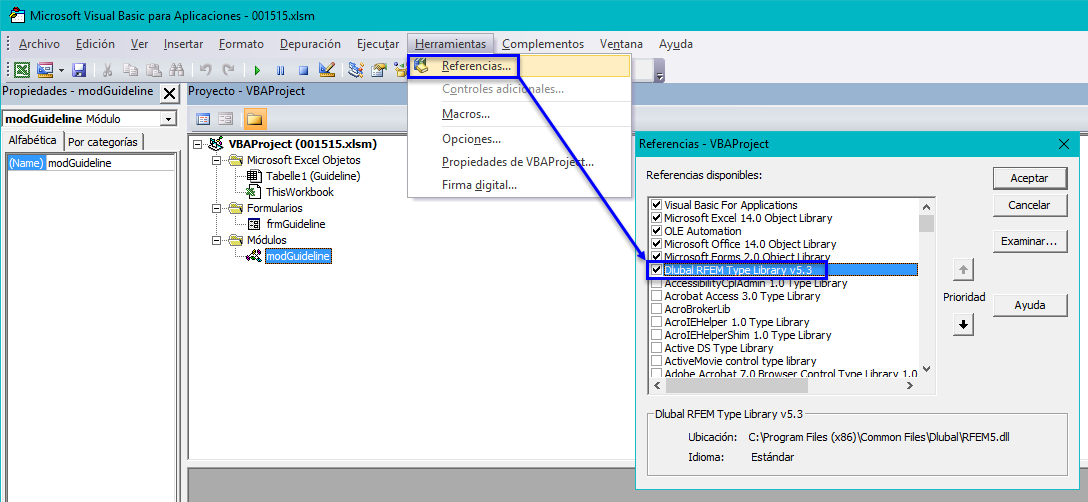1088x502 pixels.
Task: Open the Edición menu
Action: pyautogui.click(x=95, y=44)
